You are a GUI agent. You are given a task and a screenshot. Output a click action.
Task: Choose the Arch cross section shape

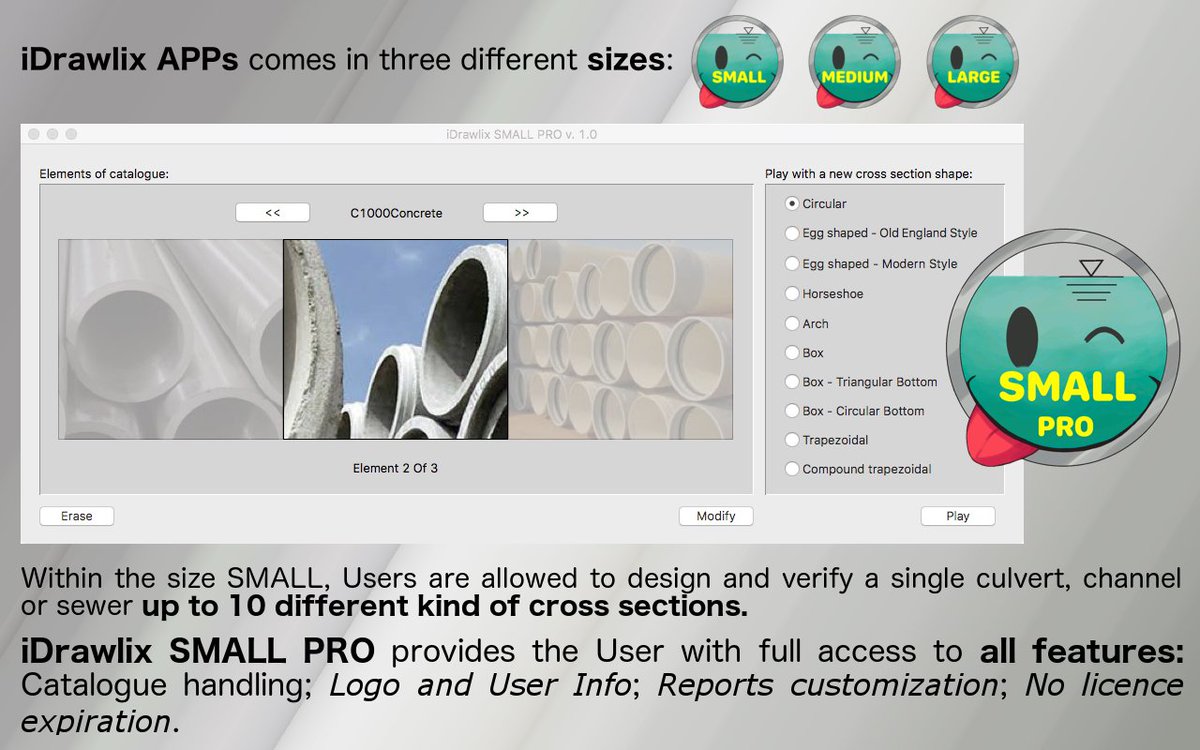tap(792, 324)
